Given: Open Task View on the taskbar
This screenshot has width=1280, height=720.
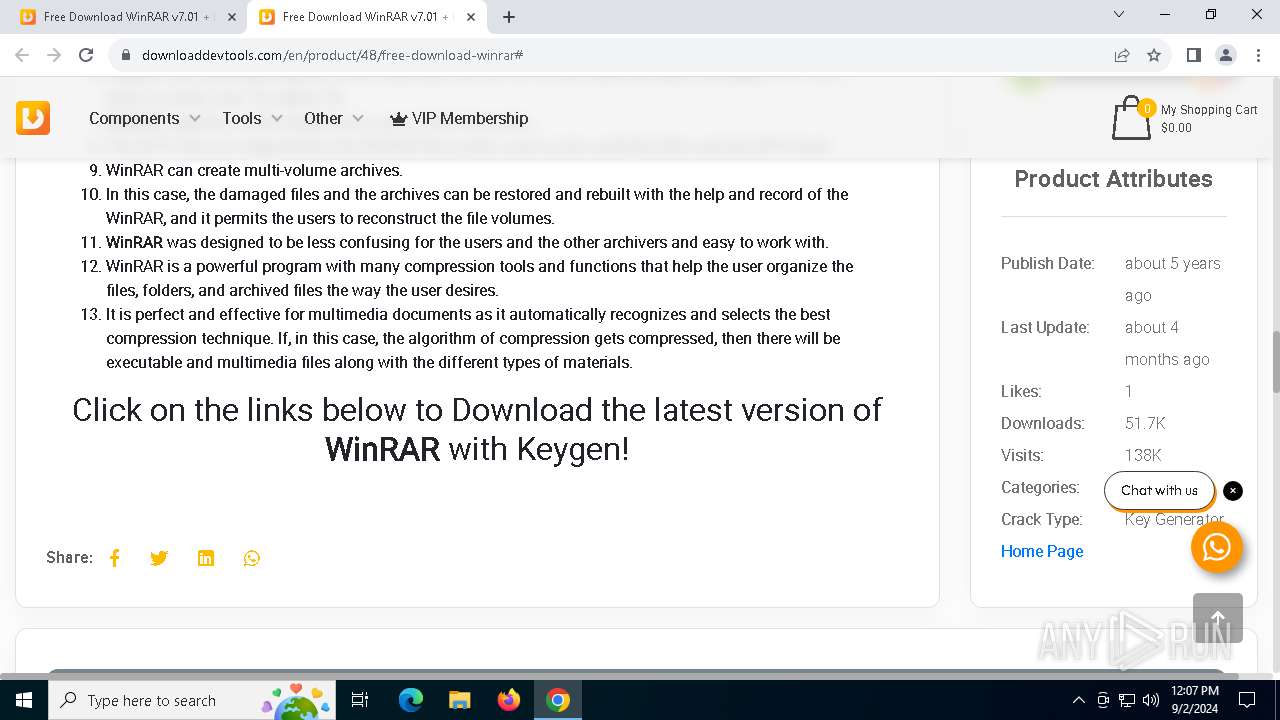Looking at the screenshot, I should click(360, 700).
